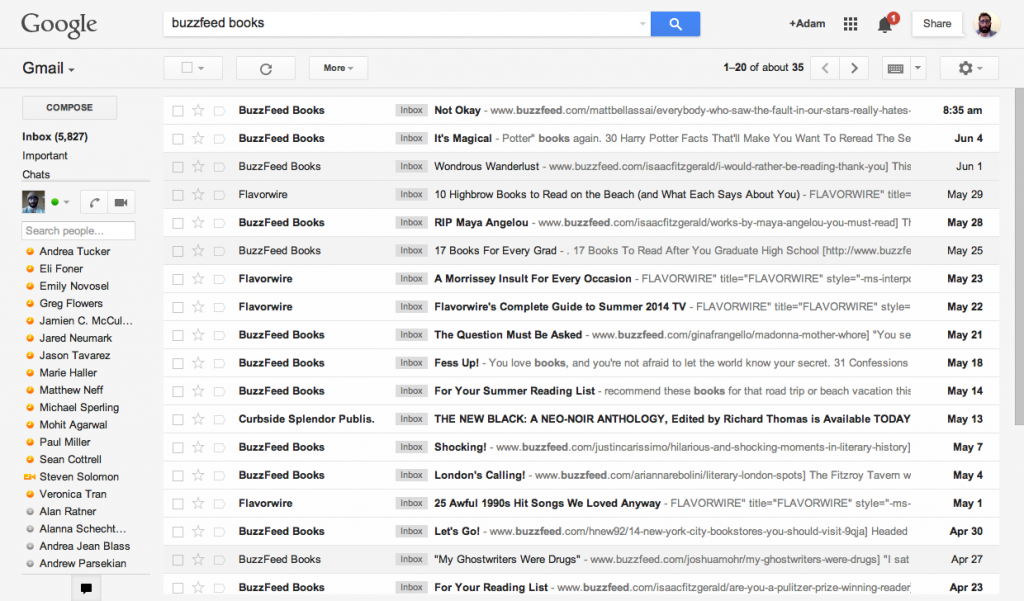Open the Settings gear dropdown

pyautogui.click(x=969, y=68)
